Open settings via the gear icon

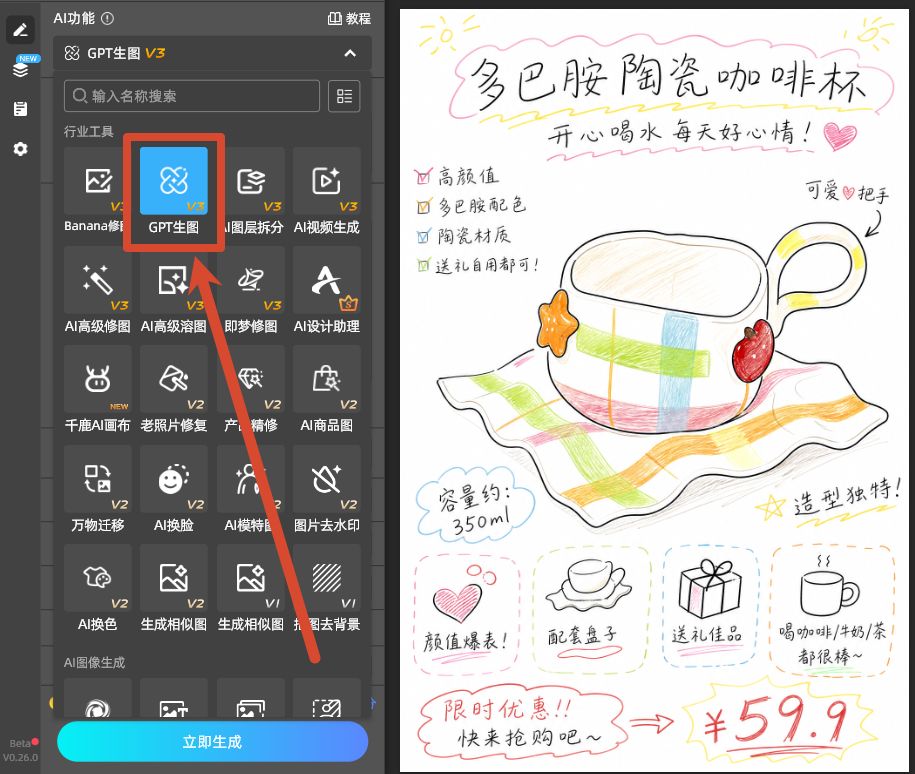coord(20,149)
